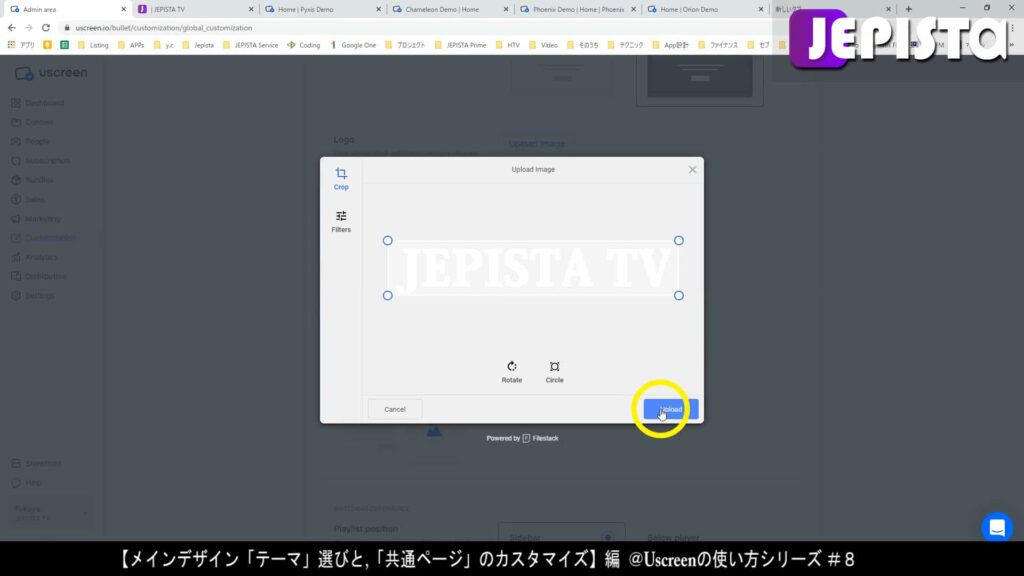Open the Coding bookmark
The height and width of the screenshot is (576, 1024).
click(x=304, y=45)
